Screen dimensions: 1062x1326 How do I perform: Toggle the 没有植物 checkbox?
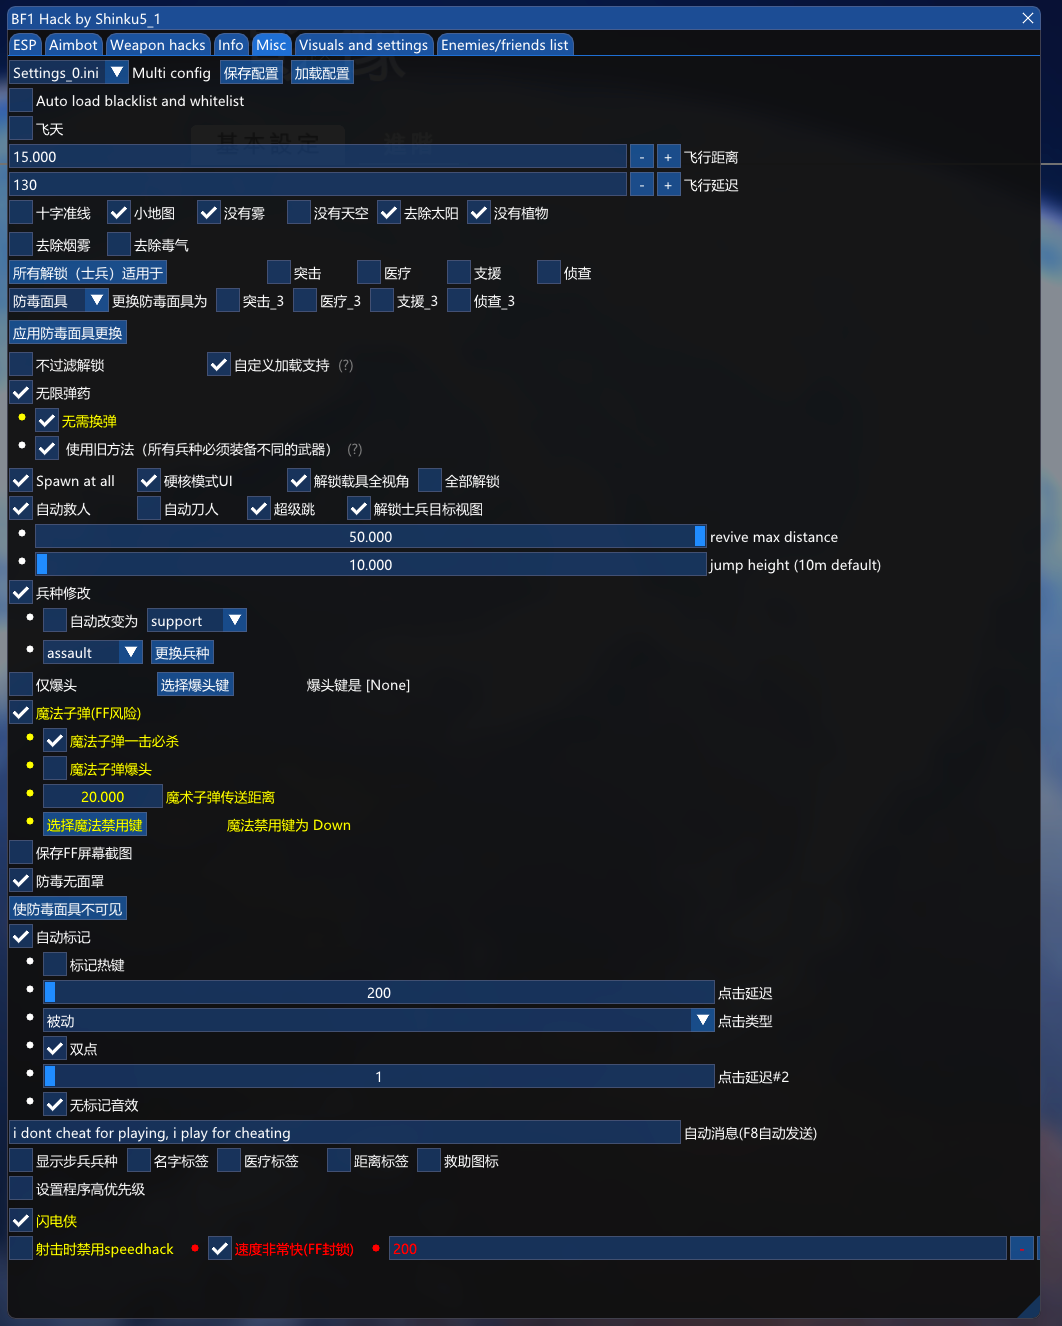pyautogui.click(x=479, y=213)
